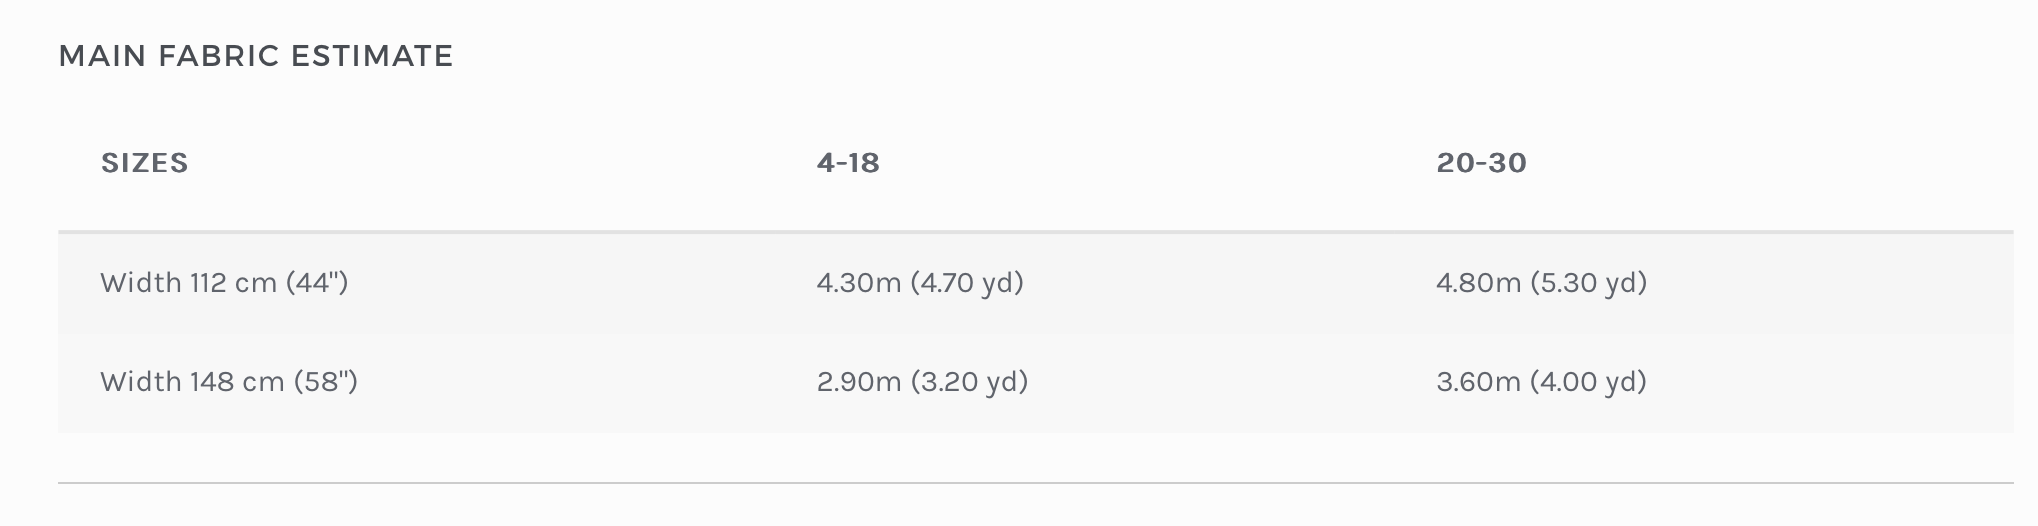
Task: Click the word FABRIC in the heading
Action: coord(219,56)
